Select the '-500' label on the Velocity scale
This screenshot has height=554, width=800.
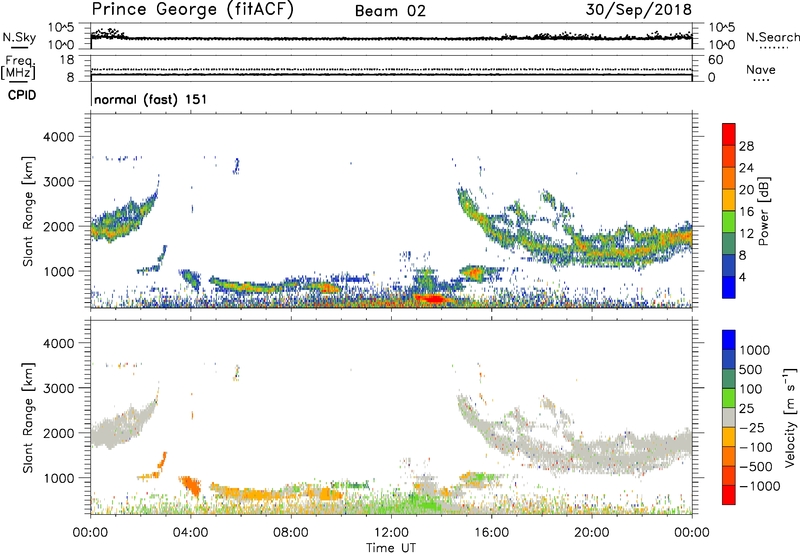point(756,467)
